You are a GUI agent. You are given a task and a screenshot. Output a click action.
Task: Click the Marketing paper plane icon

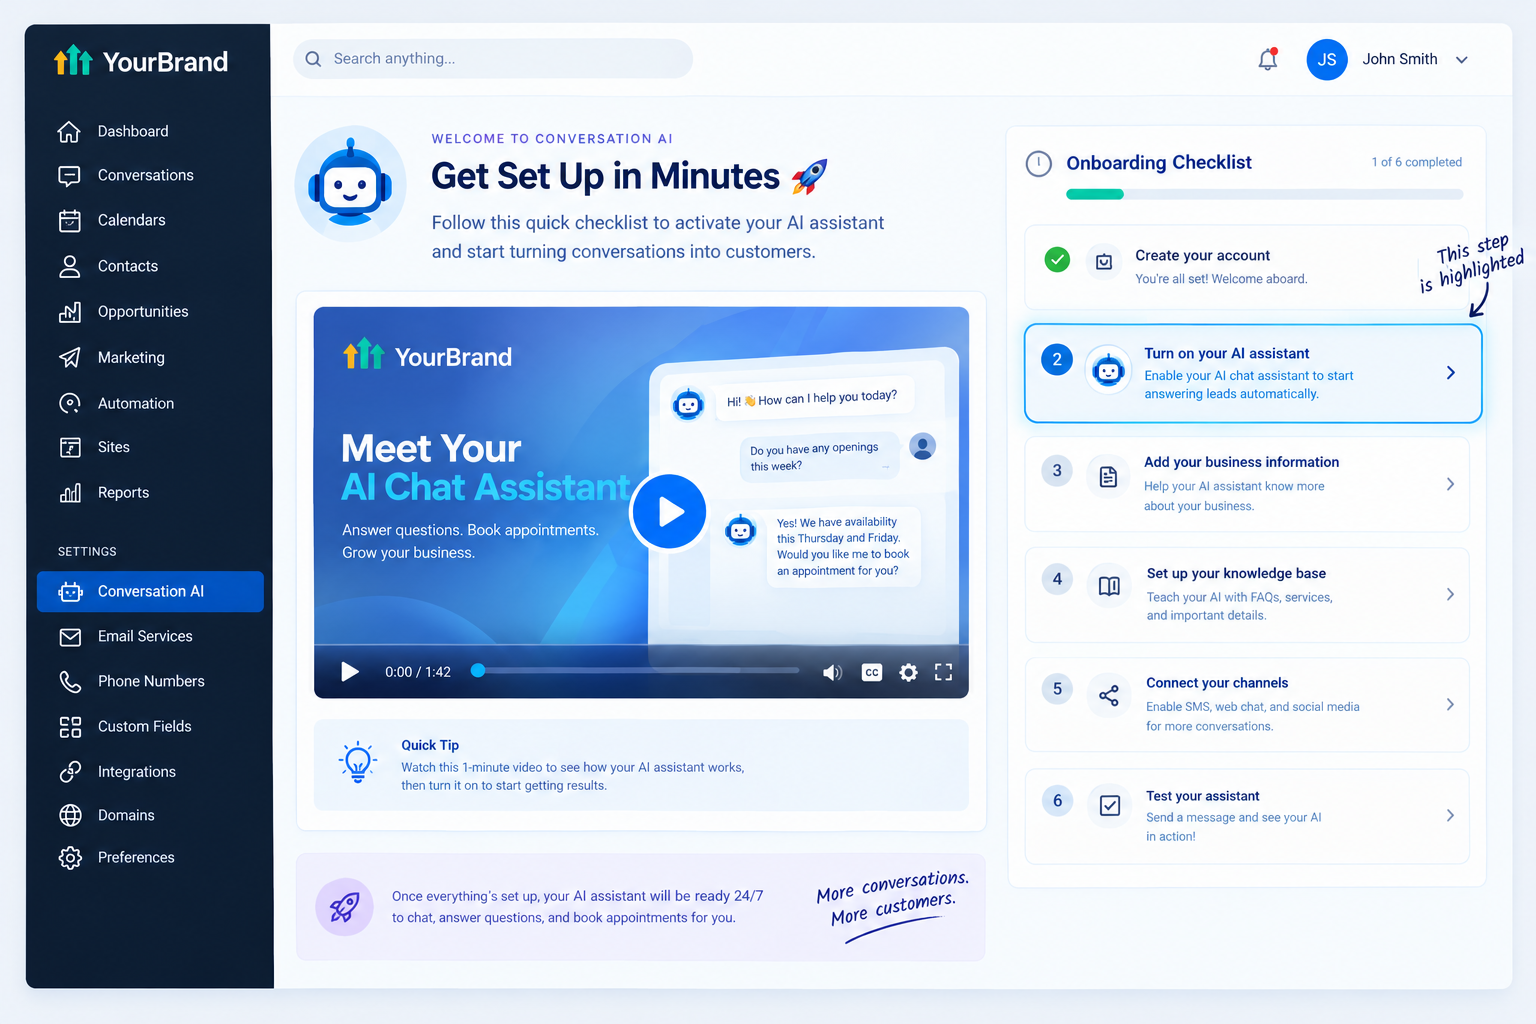click(69, 357)
